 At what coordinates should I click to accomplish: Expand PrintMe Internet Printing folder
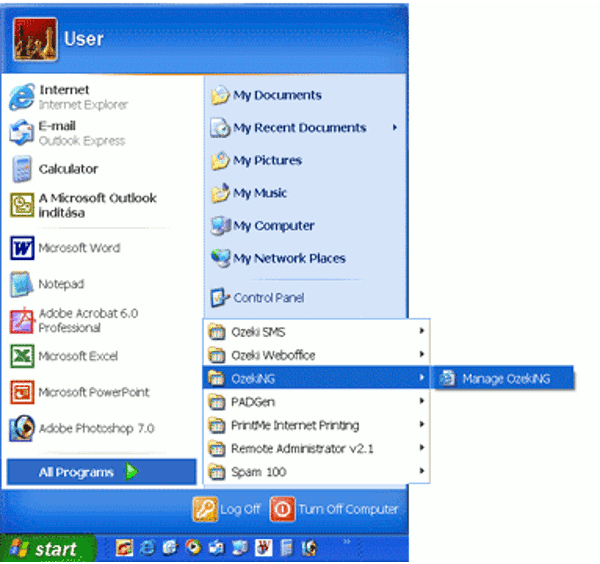(316, 425)
